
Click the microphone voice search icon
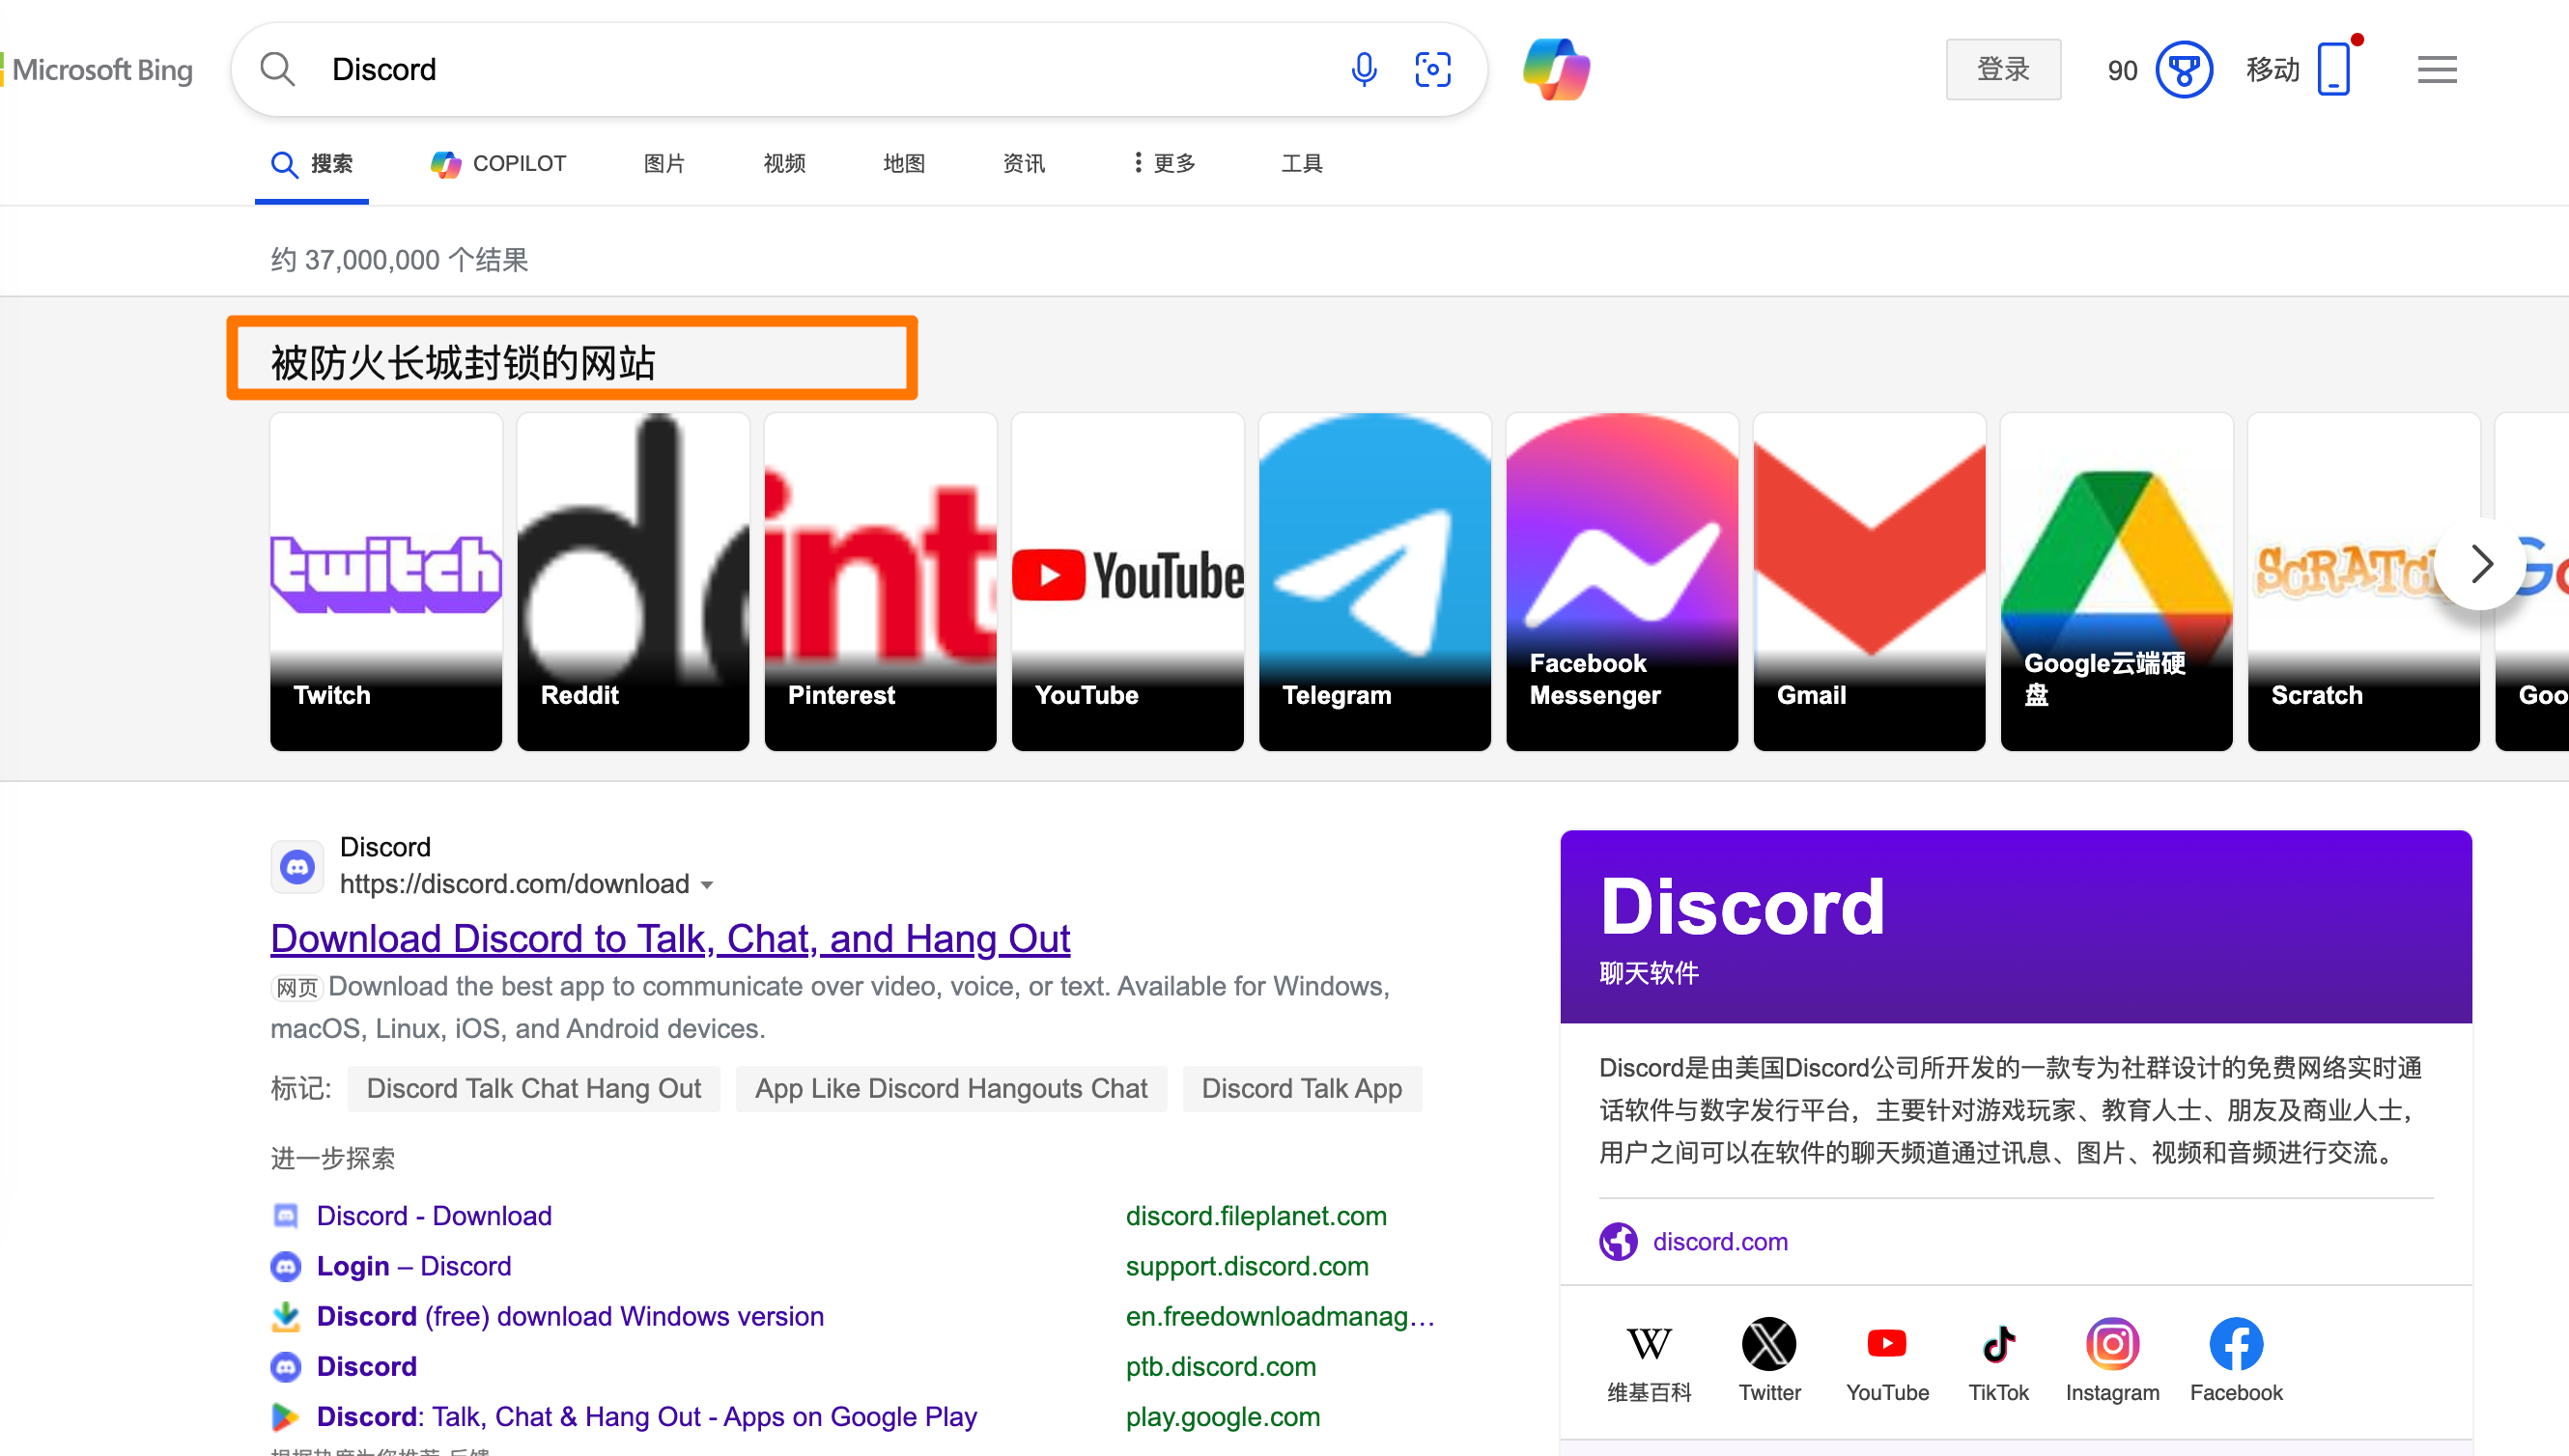tap(1363, 69)
